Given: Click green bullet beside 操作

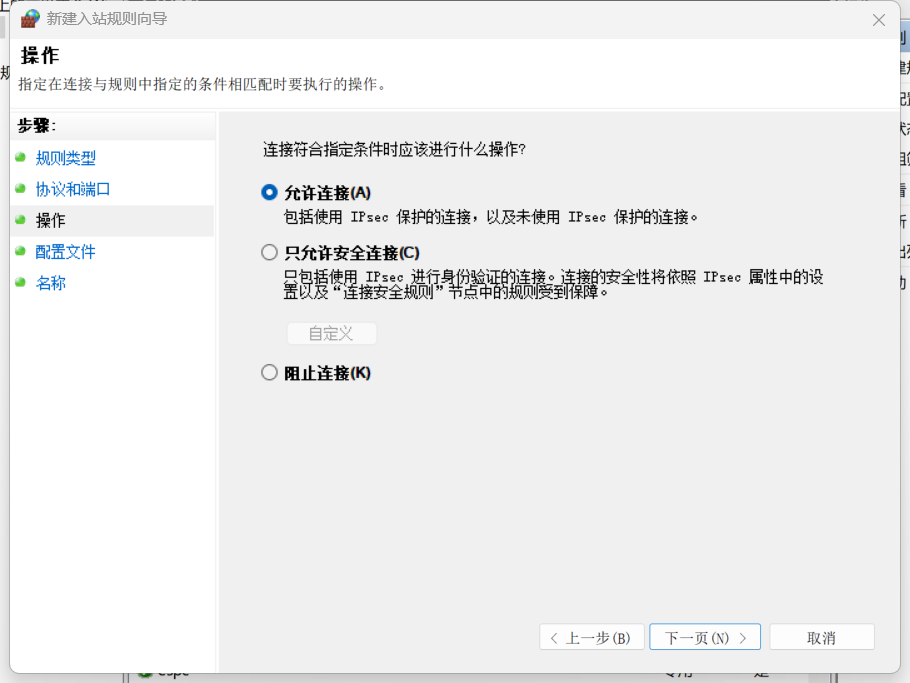Looking at the screenshot, I should tap(20, 220).
